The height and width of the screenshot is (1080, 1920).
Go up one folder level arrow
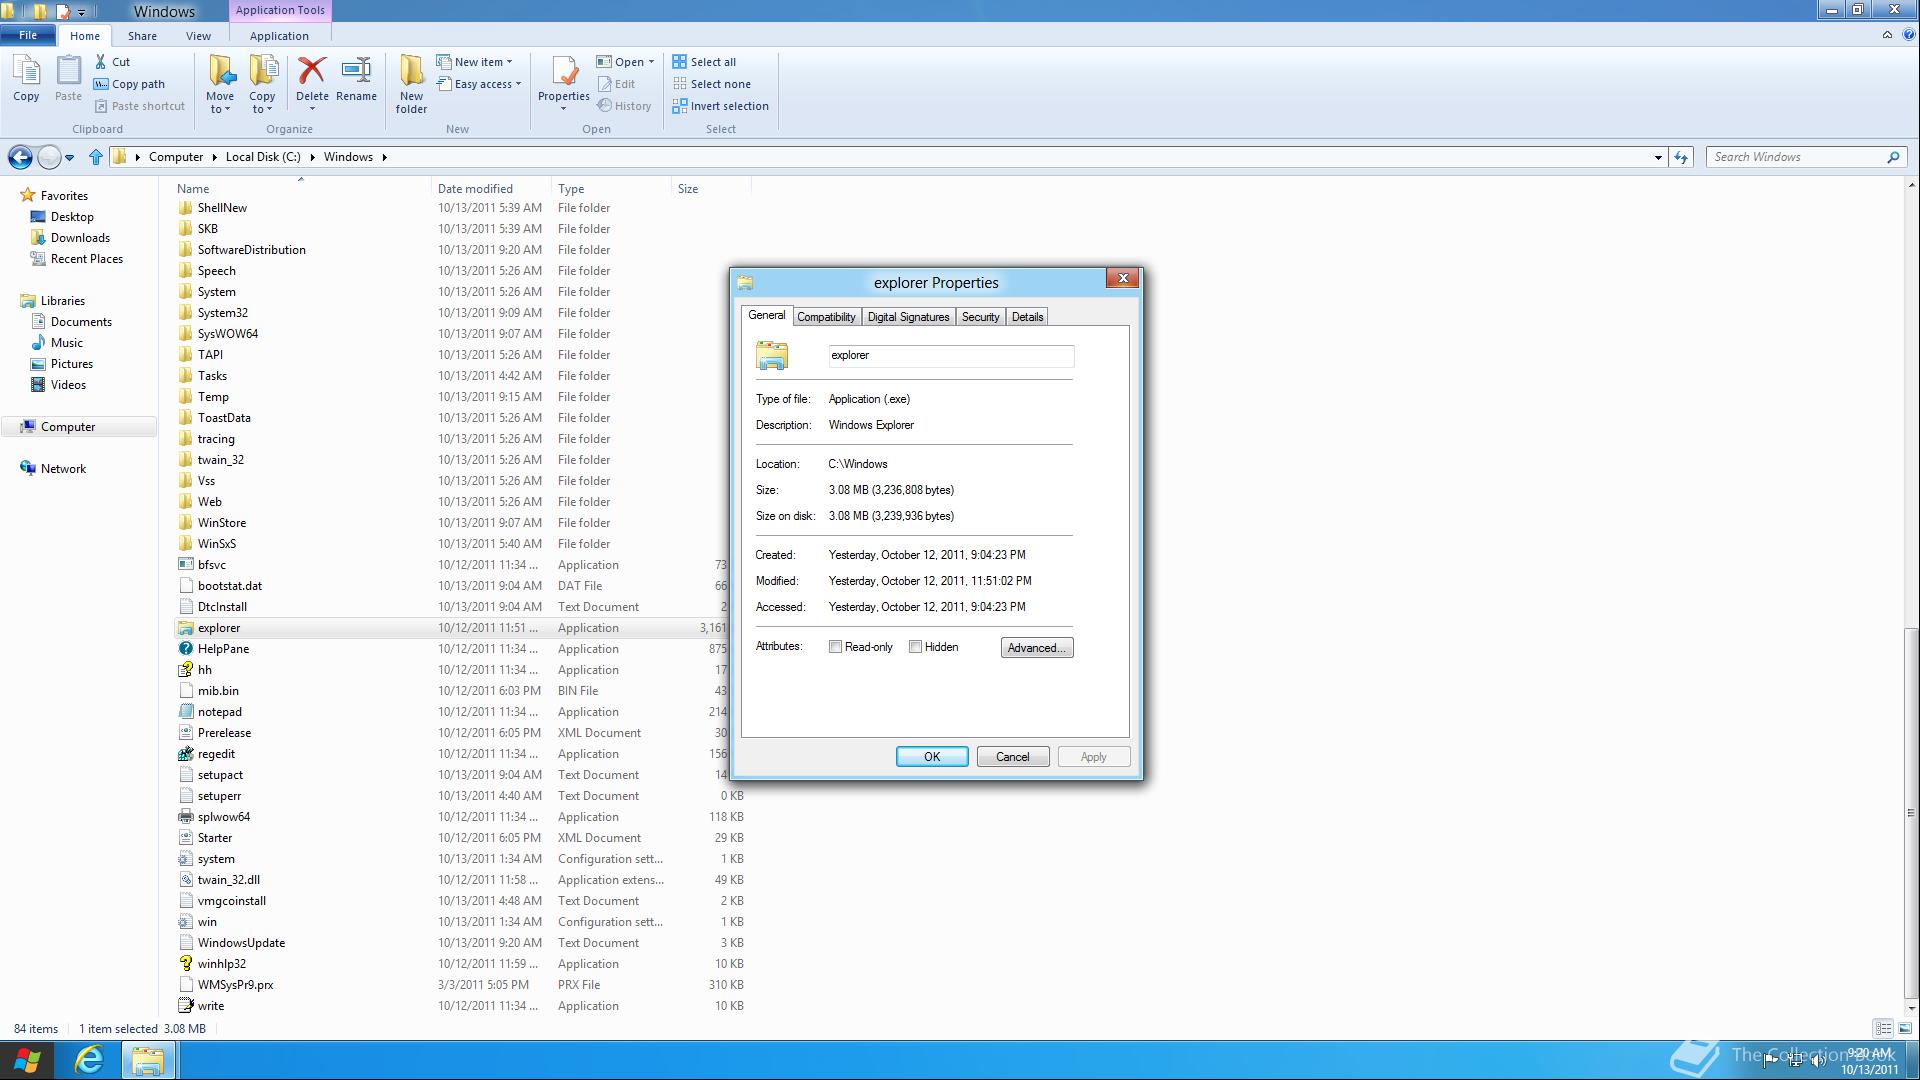point(96,157)
